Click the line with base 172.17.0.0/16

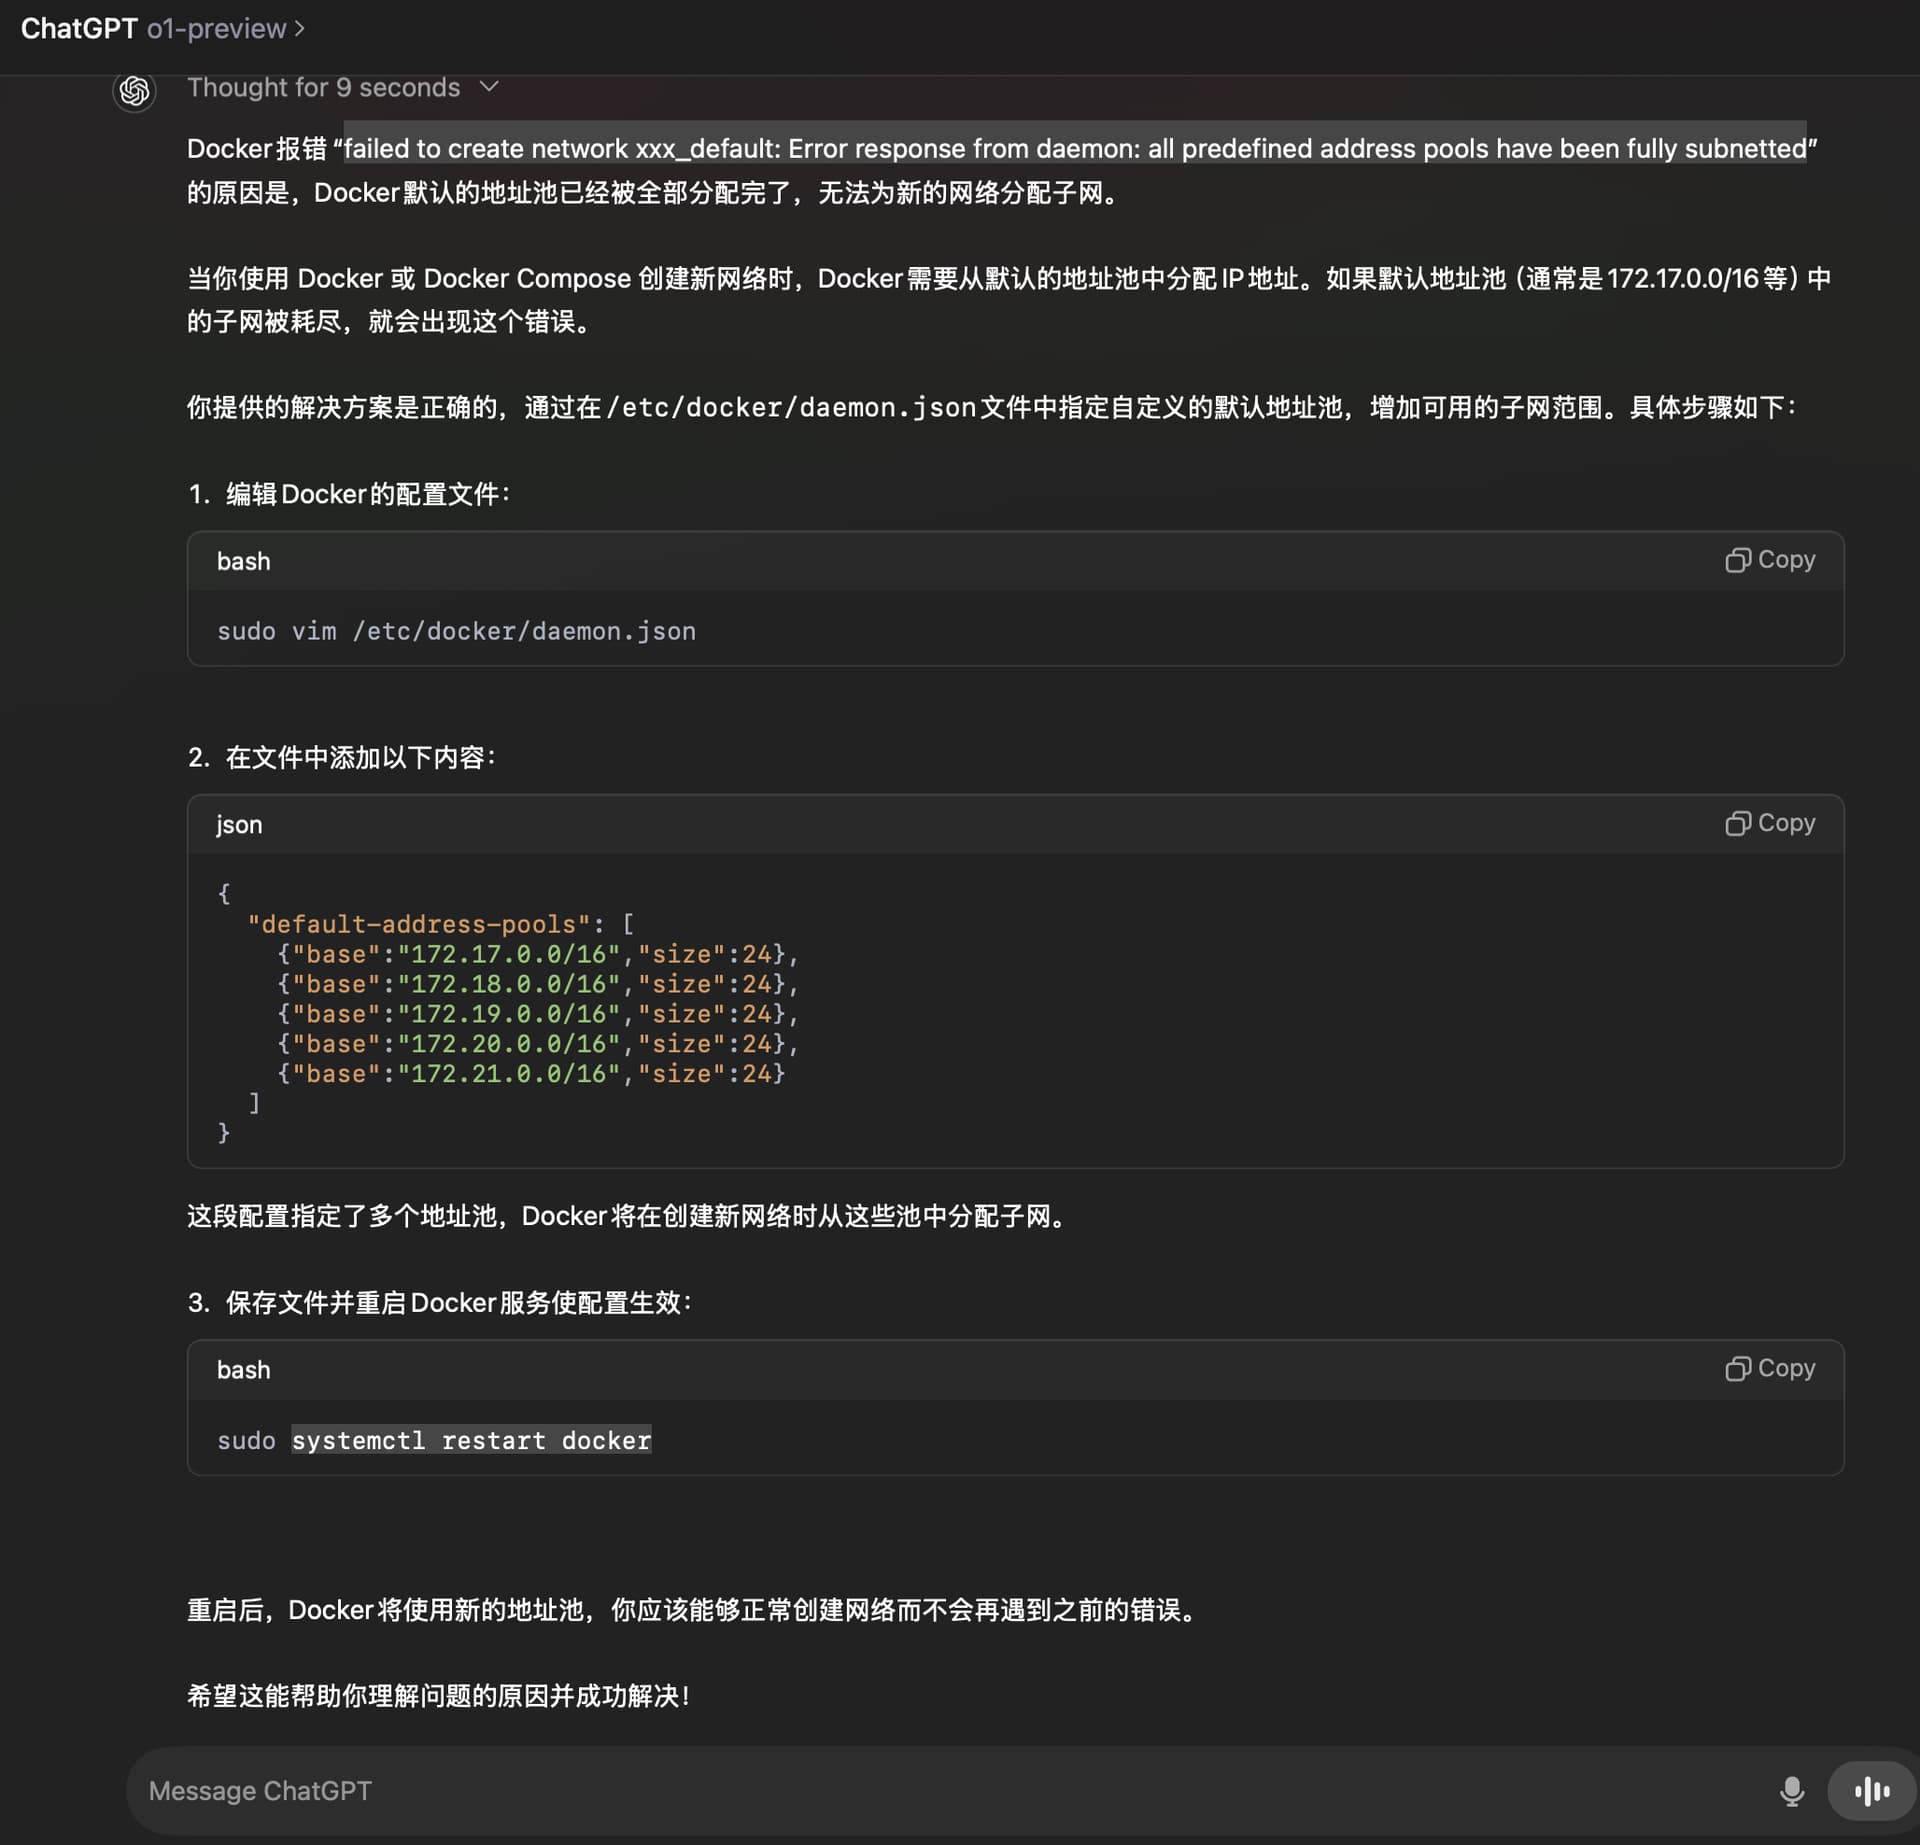point(538,954)
